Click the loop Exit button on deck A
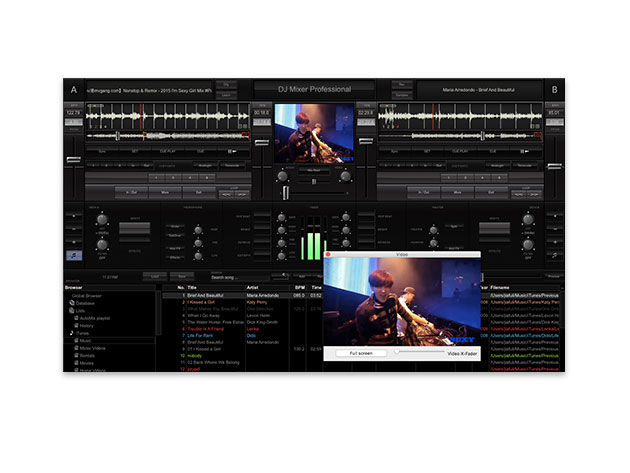This screenshot has width=630, height=473. (x=199, y=192)
